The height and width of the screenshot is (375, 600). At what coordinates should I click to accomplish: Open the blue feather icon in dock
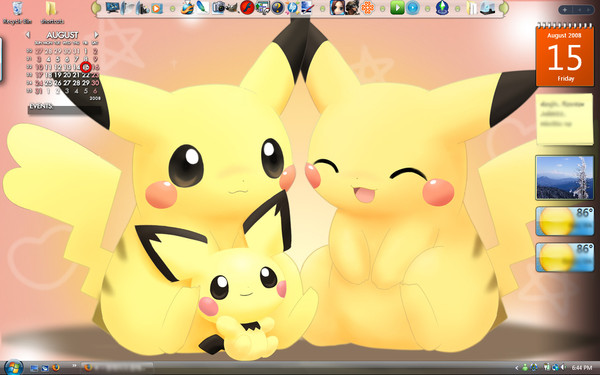202,8
